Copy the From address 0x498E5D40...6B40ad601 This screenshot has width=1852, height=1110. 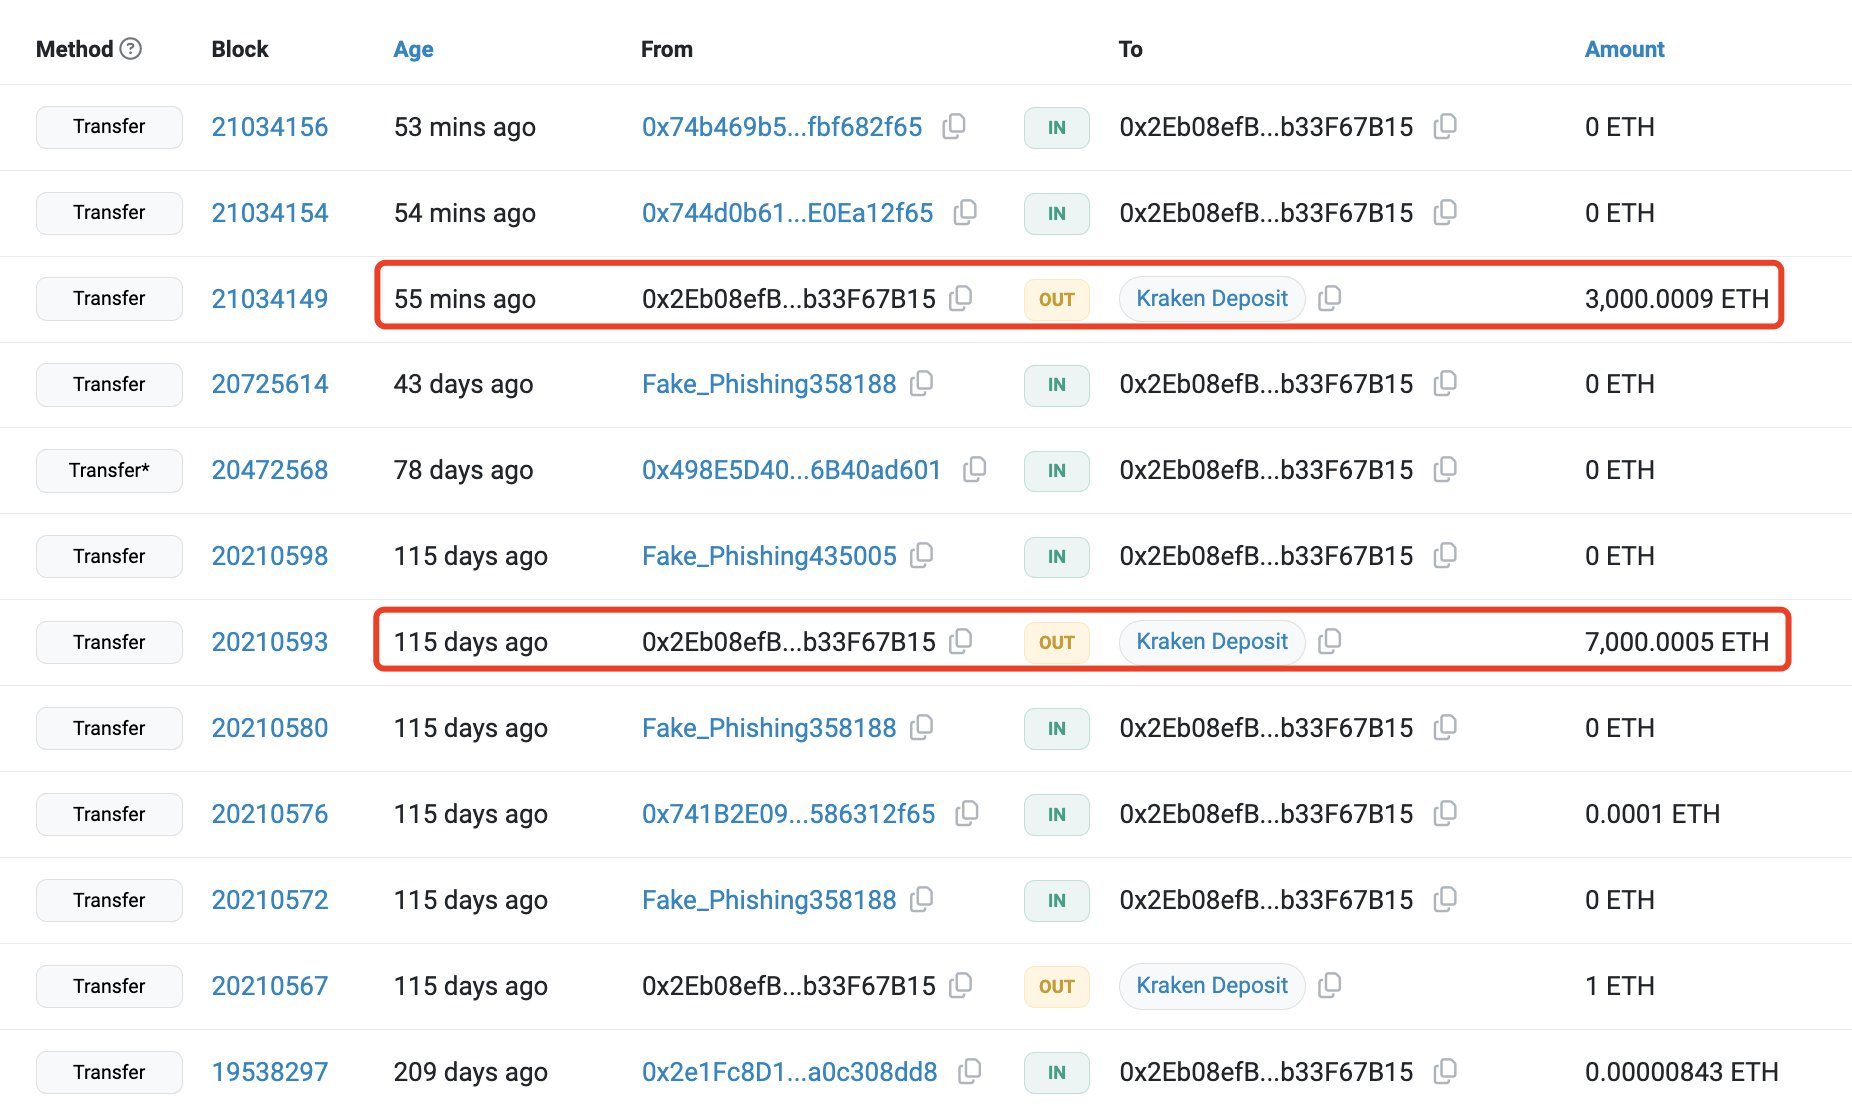[975, 469]
